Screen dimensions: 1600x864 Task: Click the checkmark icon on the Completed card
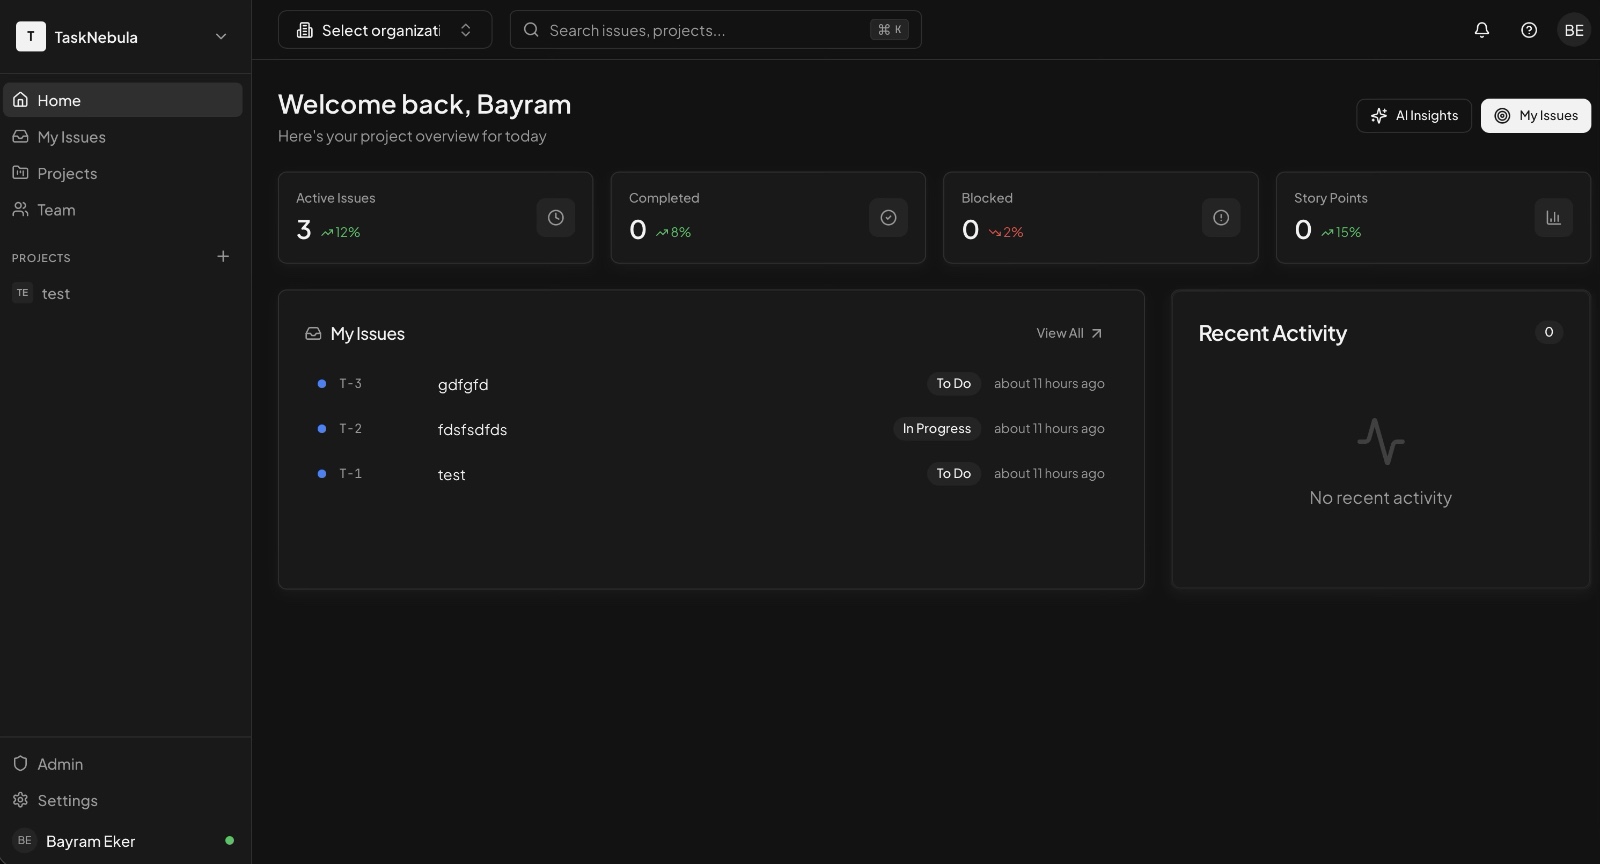click(888, 218)
